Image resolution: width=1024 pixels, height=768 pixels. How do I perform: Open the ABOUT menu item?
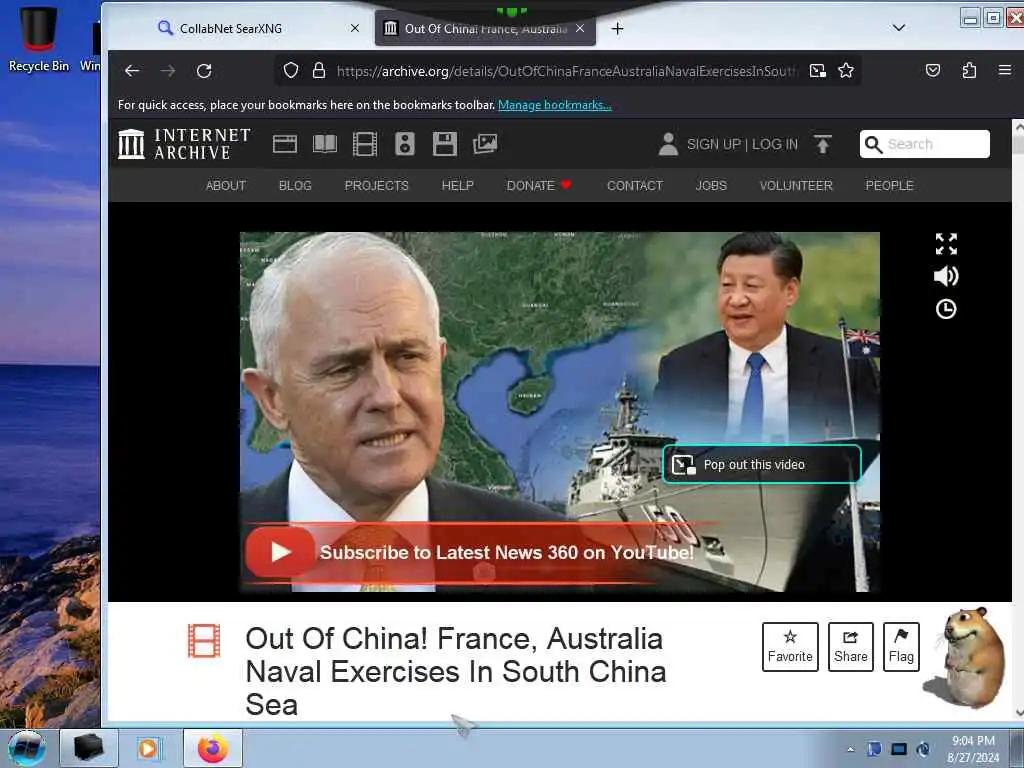[x=226, y=185]
